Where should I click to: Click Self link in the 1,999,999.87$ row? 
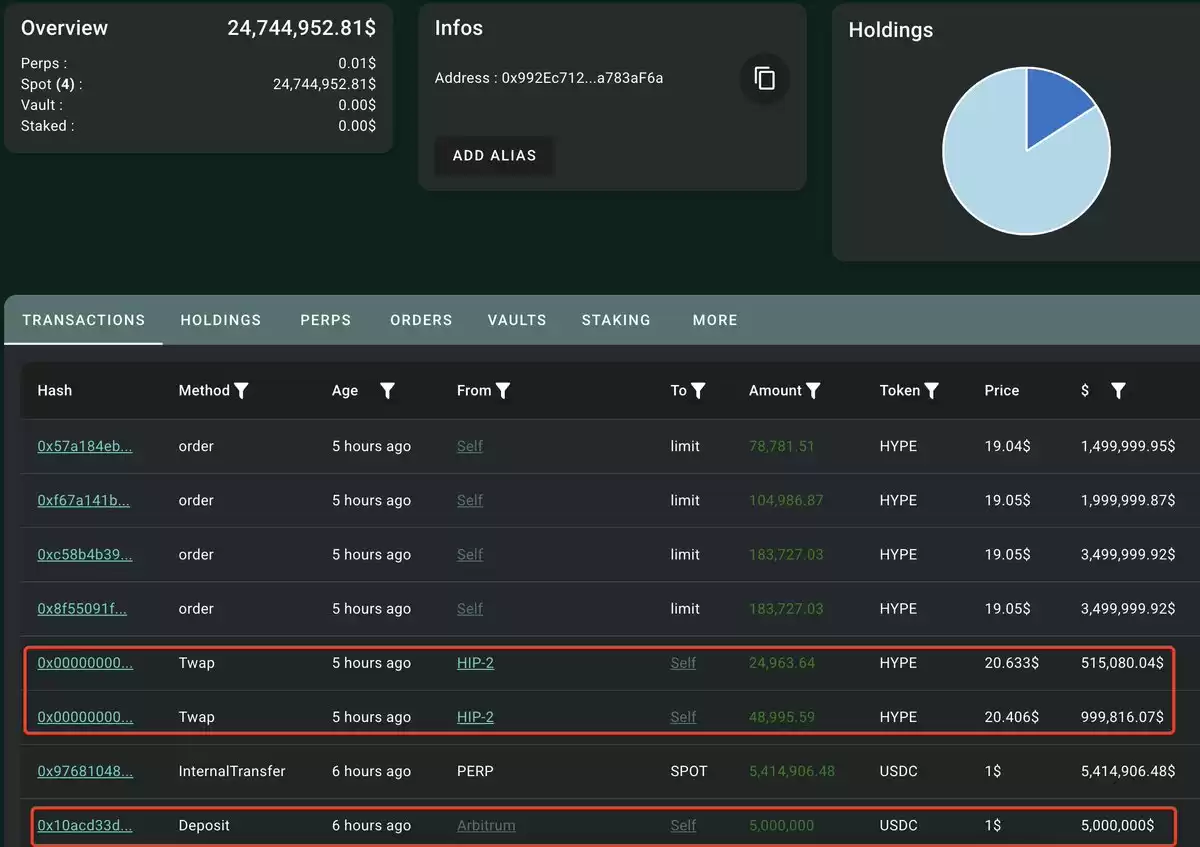(x=470, y=500)
